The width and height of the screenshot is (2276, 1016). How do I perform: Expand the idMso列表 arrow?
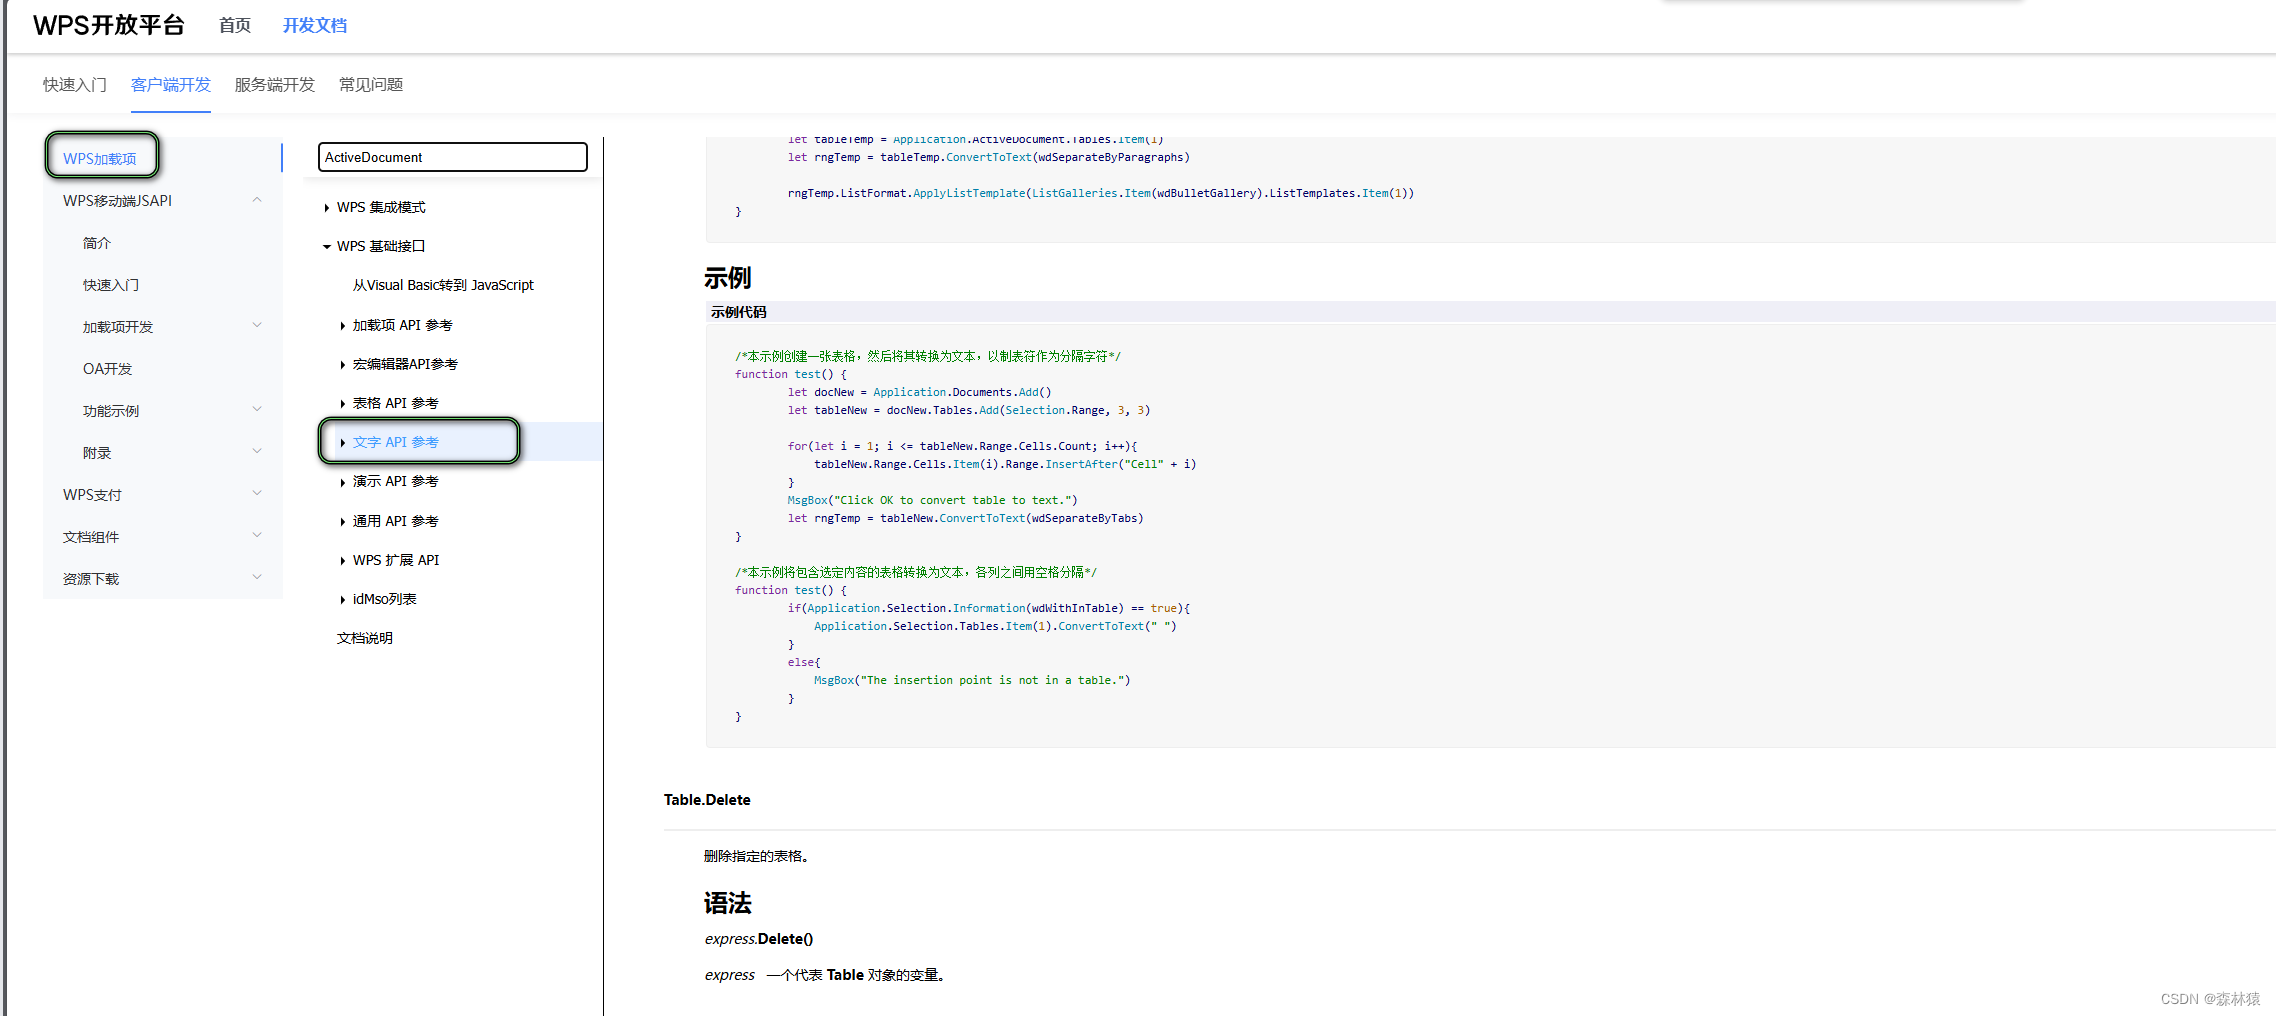point(342,600)
